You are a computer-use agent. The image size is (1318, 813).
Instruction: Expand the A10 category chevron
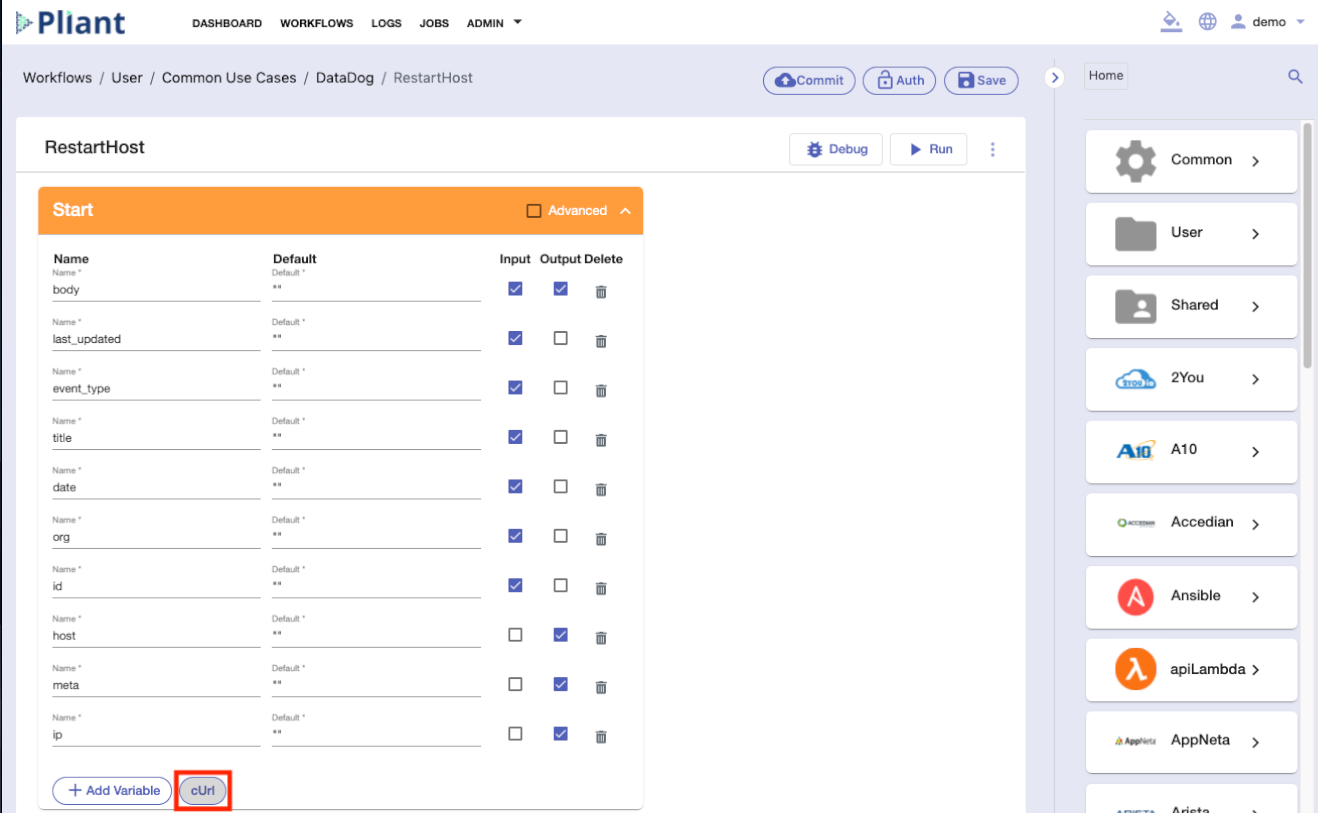[x=1256, y=452]
